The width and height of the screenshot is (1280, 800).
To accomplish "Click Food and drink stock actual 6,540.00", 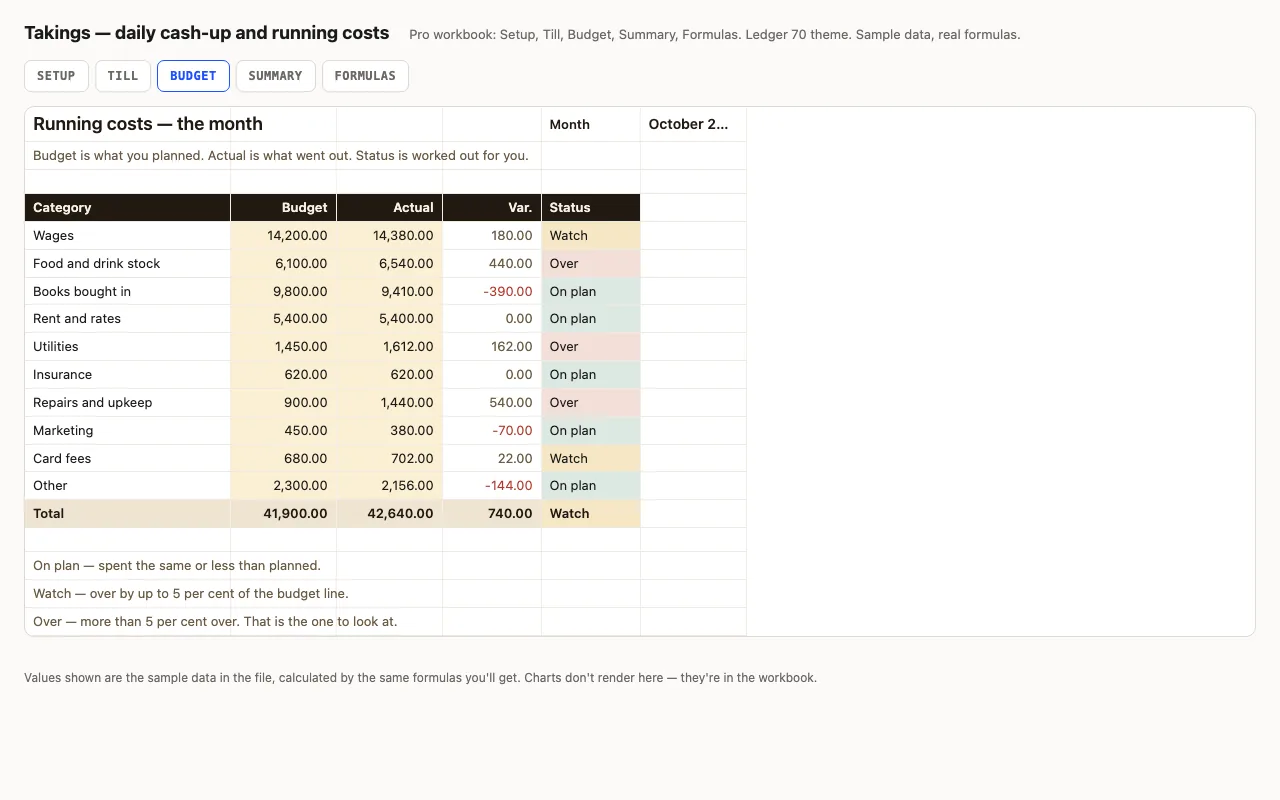I will 390,264.
